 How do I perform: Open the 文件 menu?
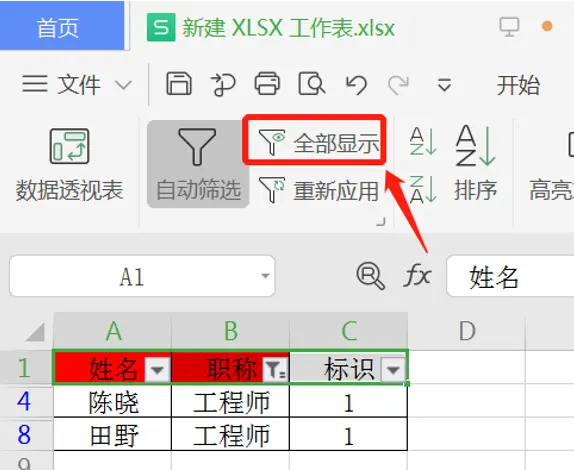(x=79, y=85)
